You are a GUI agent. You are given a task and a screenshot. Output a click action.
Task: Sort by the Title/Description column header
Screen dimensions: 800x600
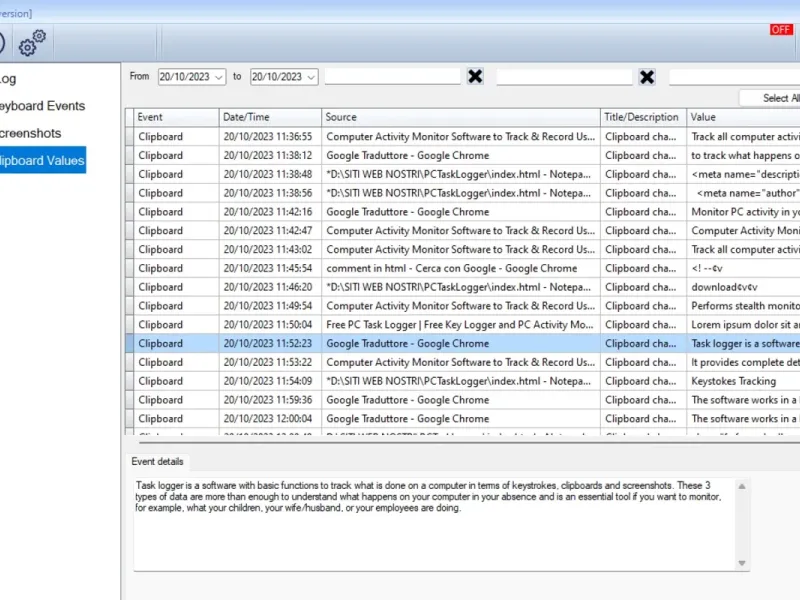pos(643,117)
